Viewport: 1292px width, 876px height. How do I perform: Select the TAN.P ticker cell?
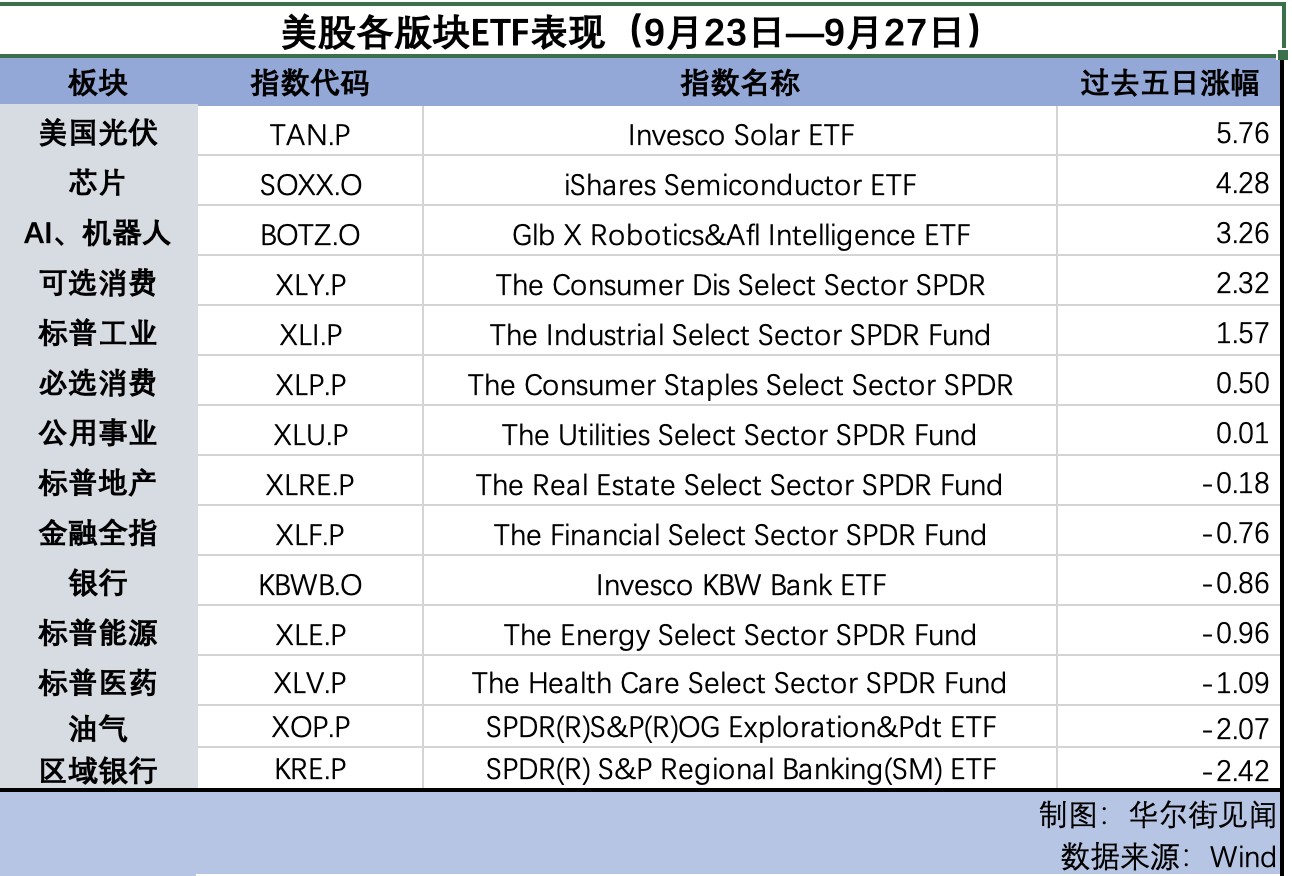(x=310, y=133)
